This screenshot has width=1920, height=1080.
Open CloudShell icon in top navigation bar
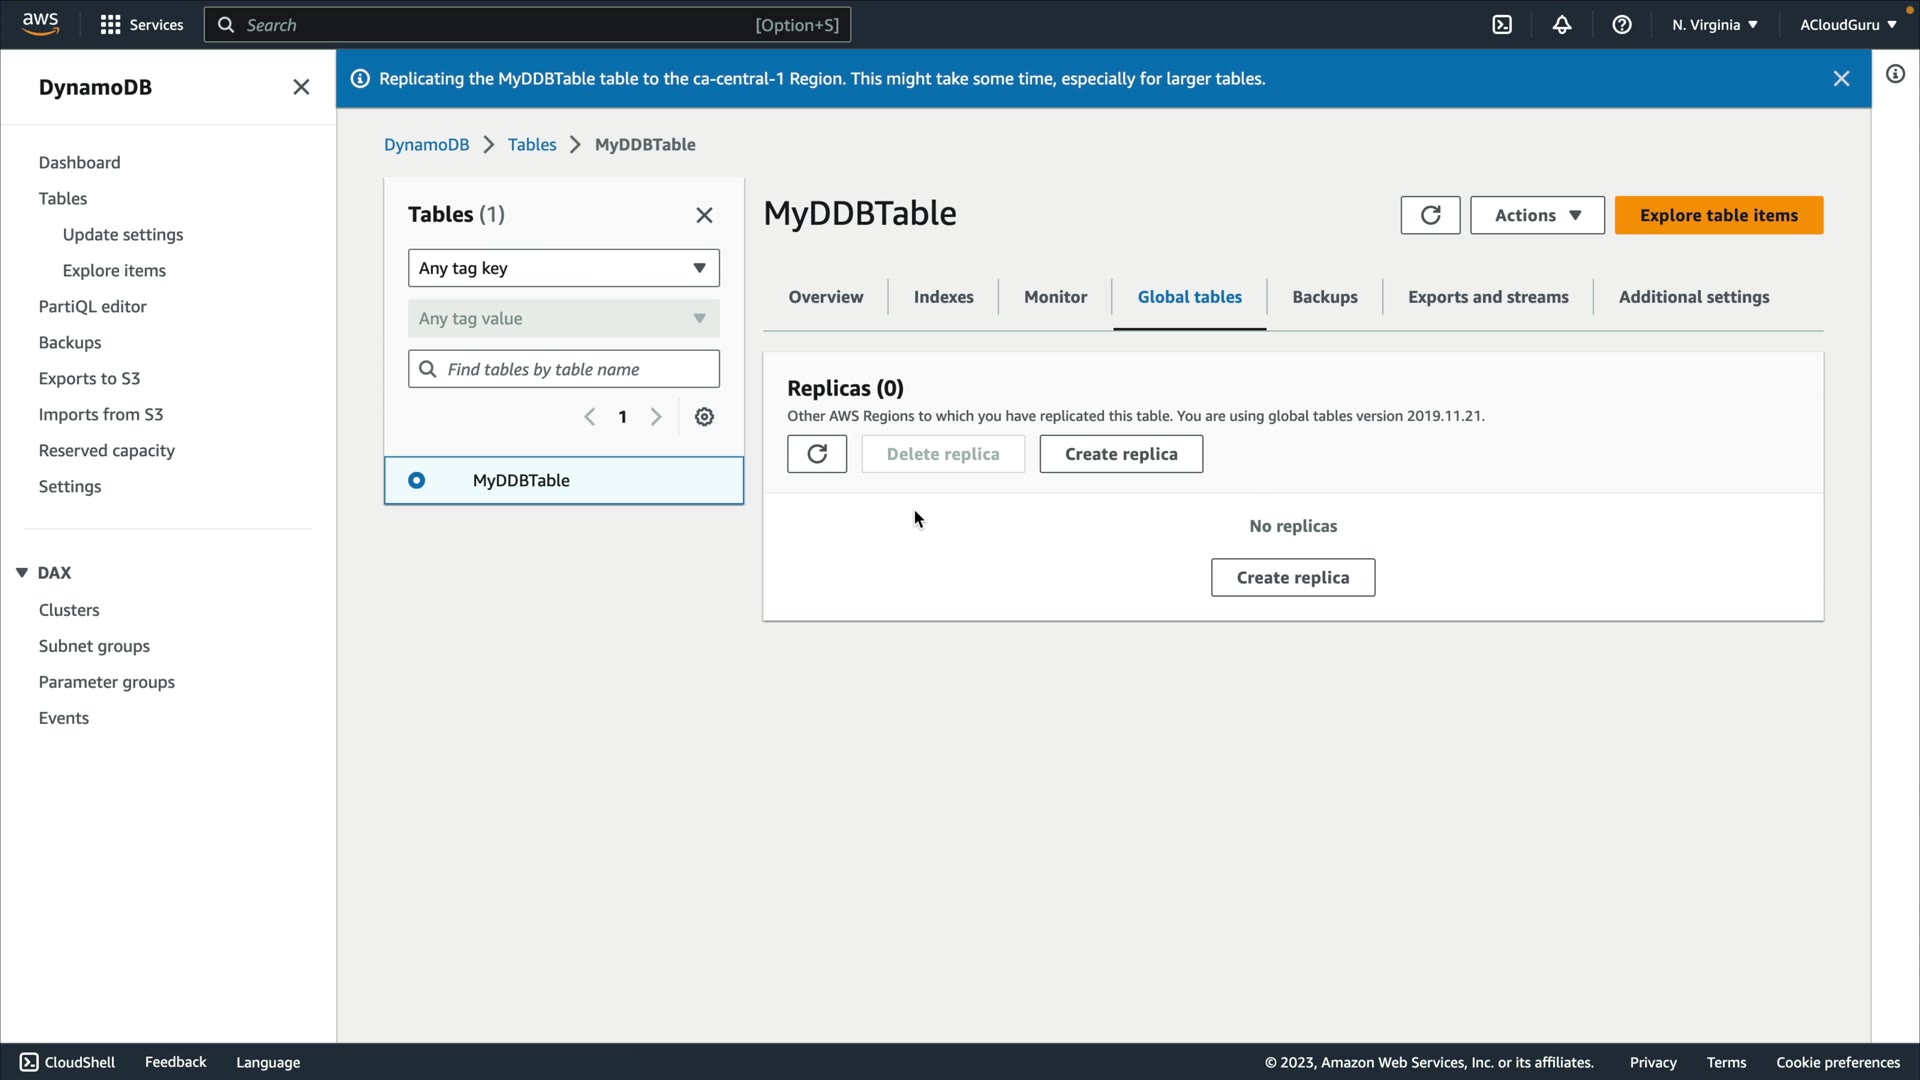pyautogui.click(x=1502, y=25)
